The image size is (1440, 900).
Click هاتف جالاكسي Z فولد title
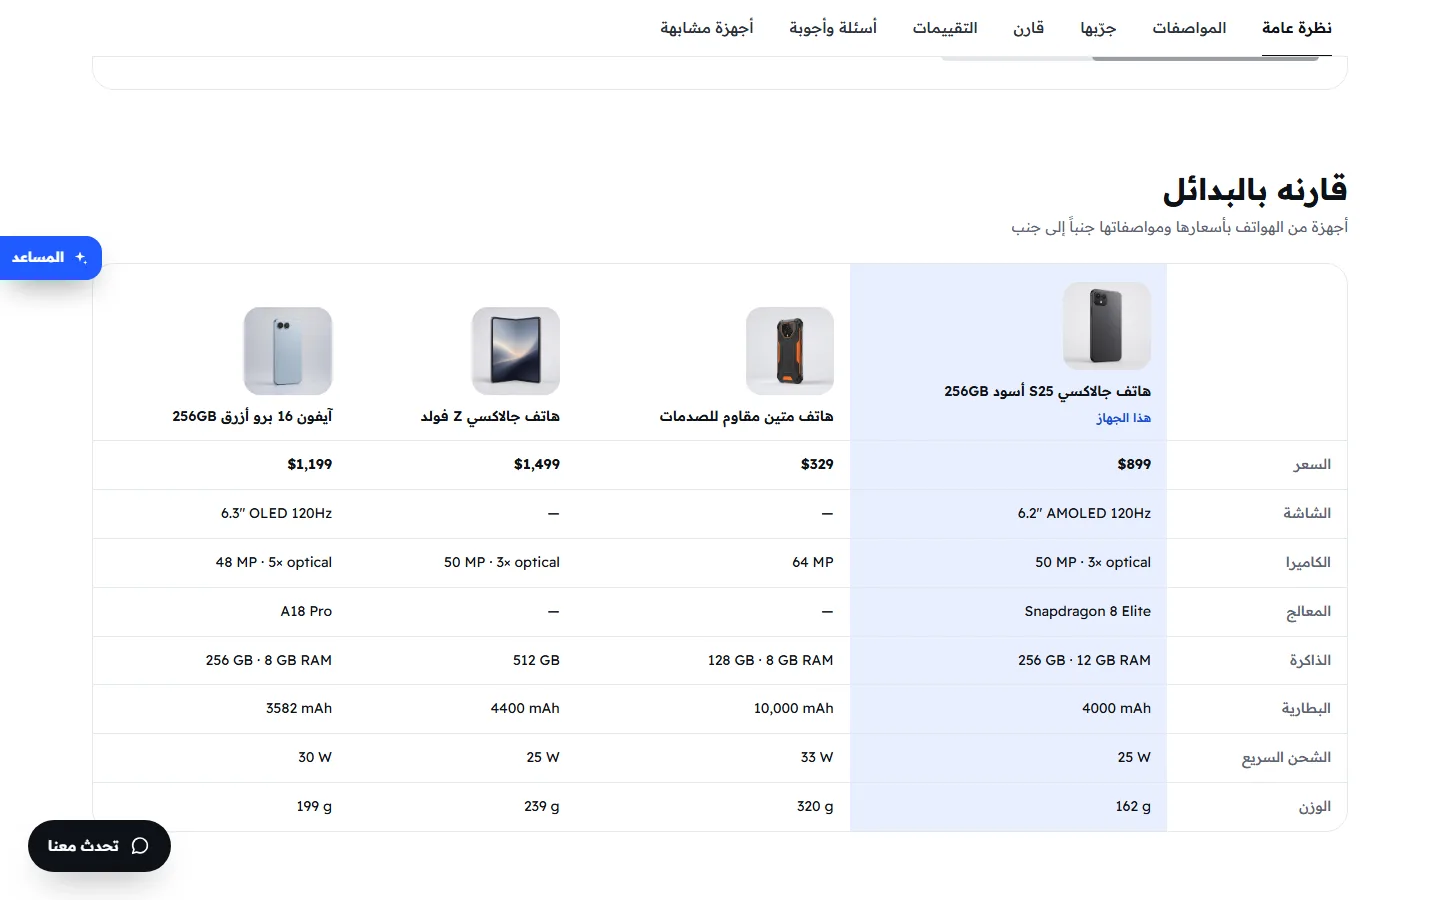(x=490, y=416)
